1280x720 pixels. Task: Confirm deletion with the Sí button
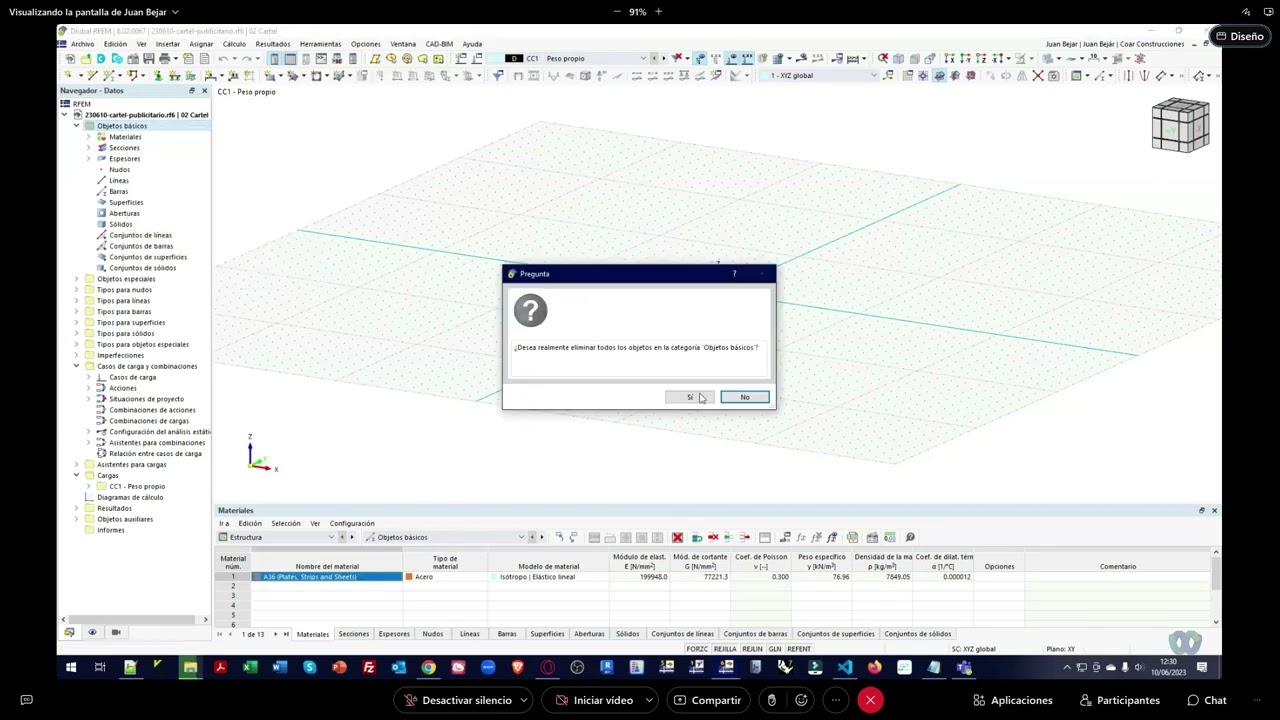pyautogui.click(x=689, y=398)
